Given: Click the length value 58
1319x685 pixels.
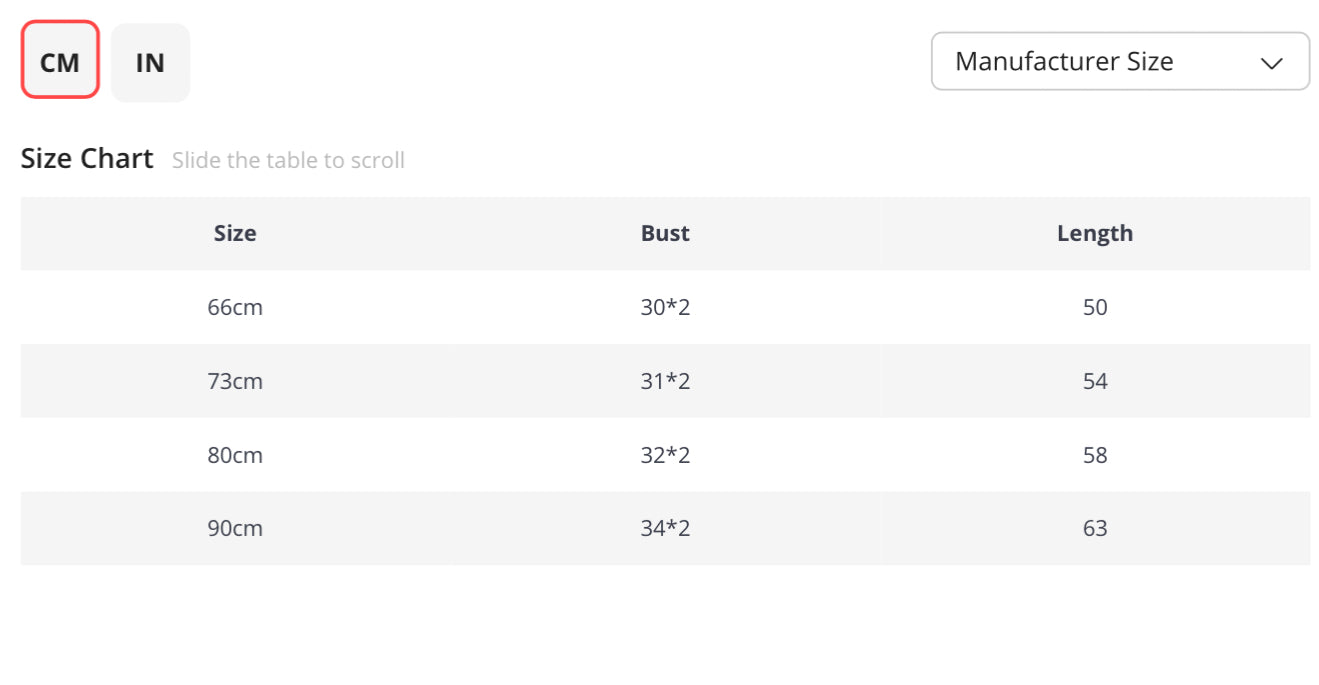Looking at the screenshot, I should [x=1095, y=455].
